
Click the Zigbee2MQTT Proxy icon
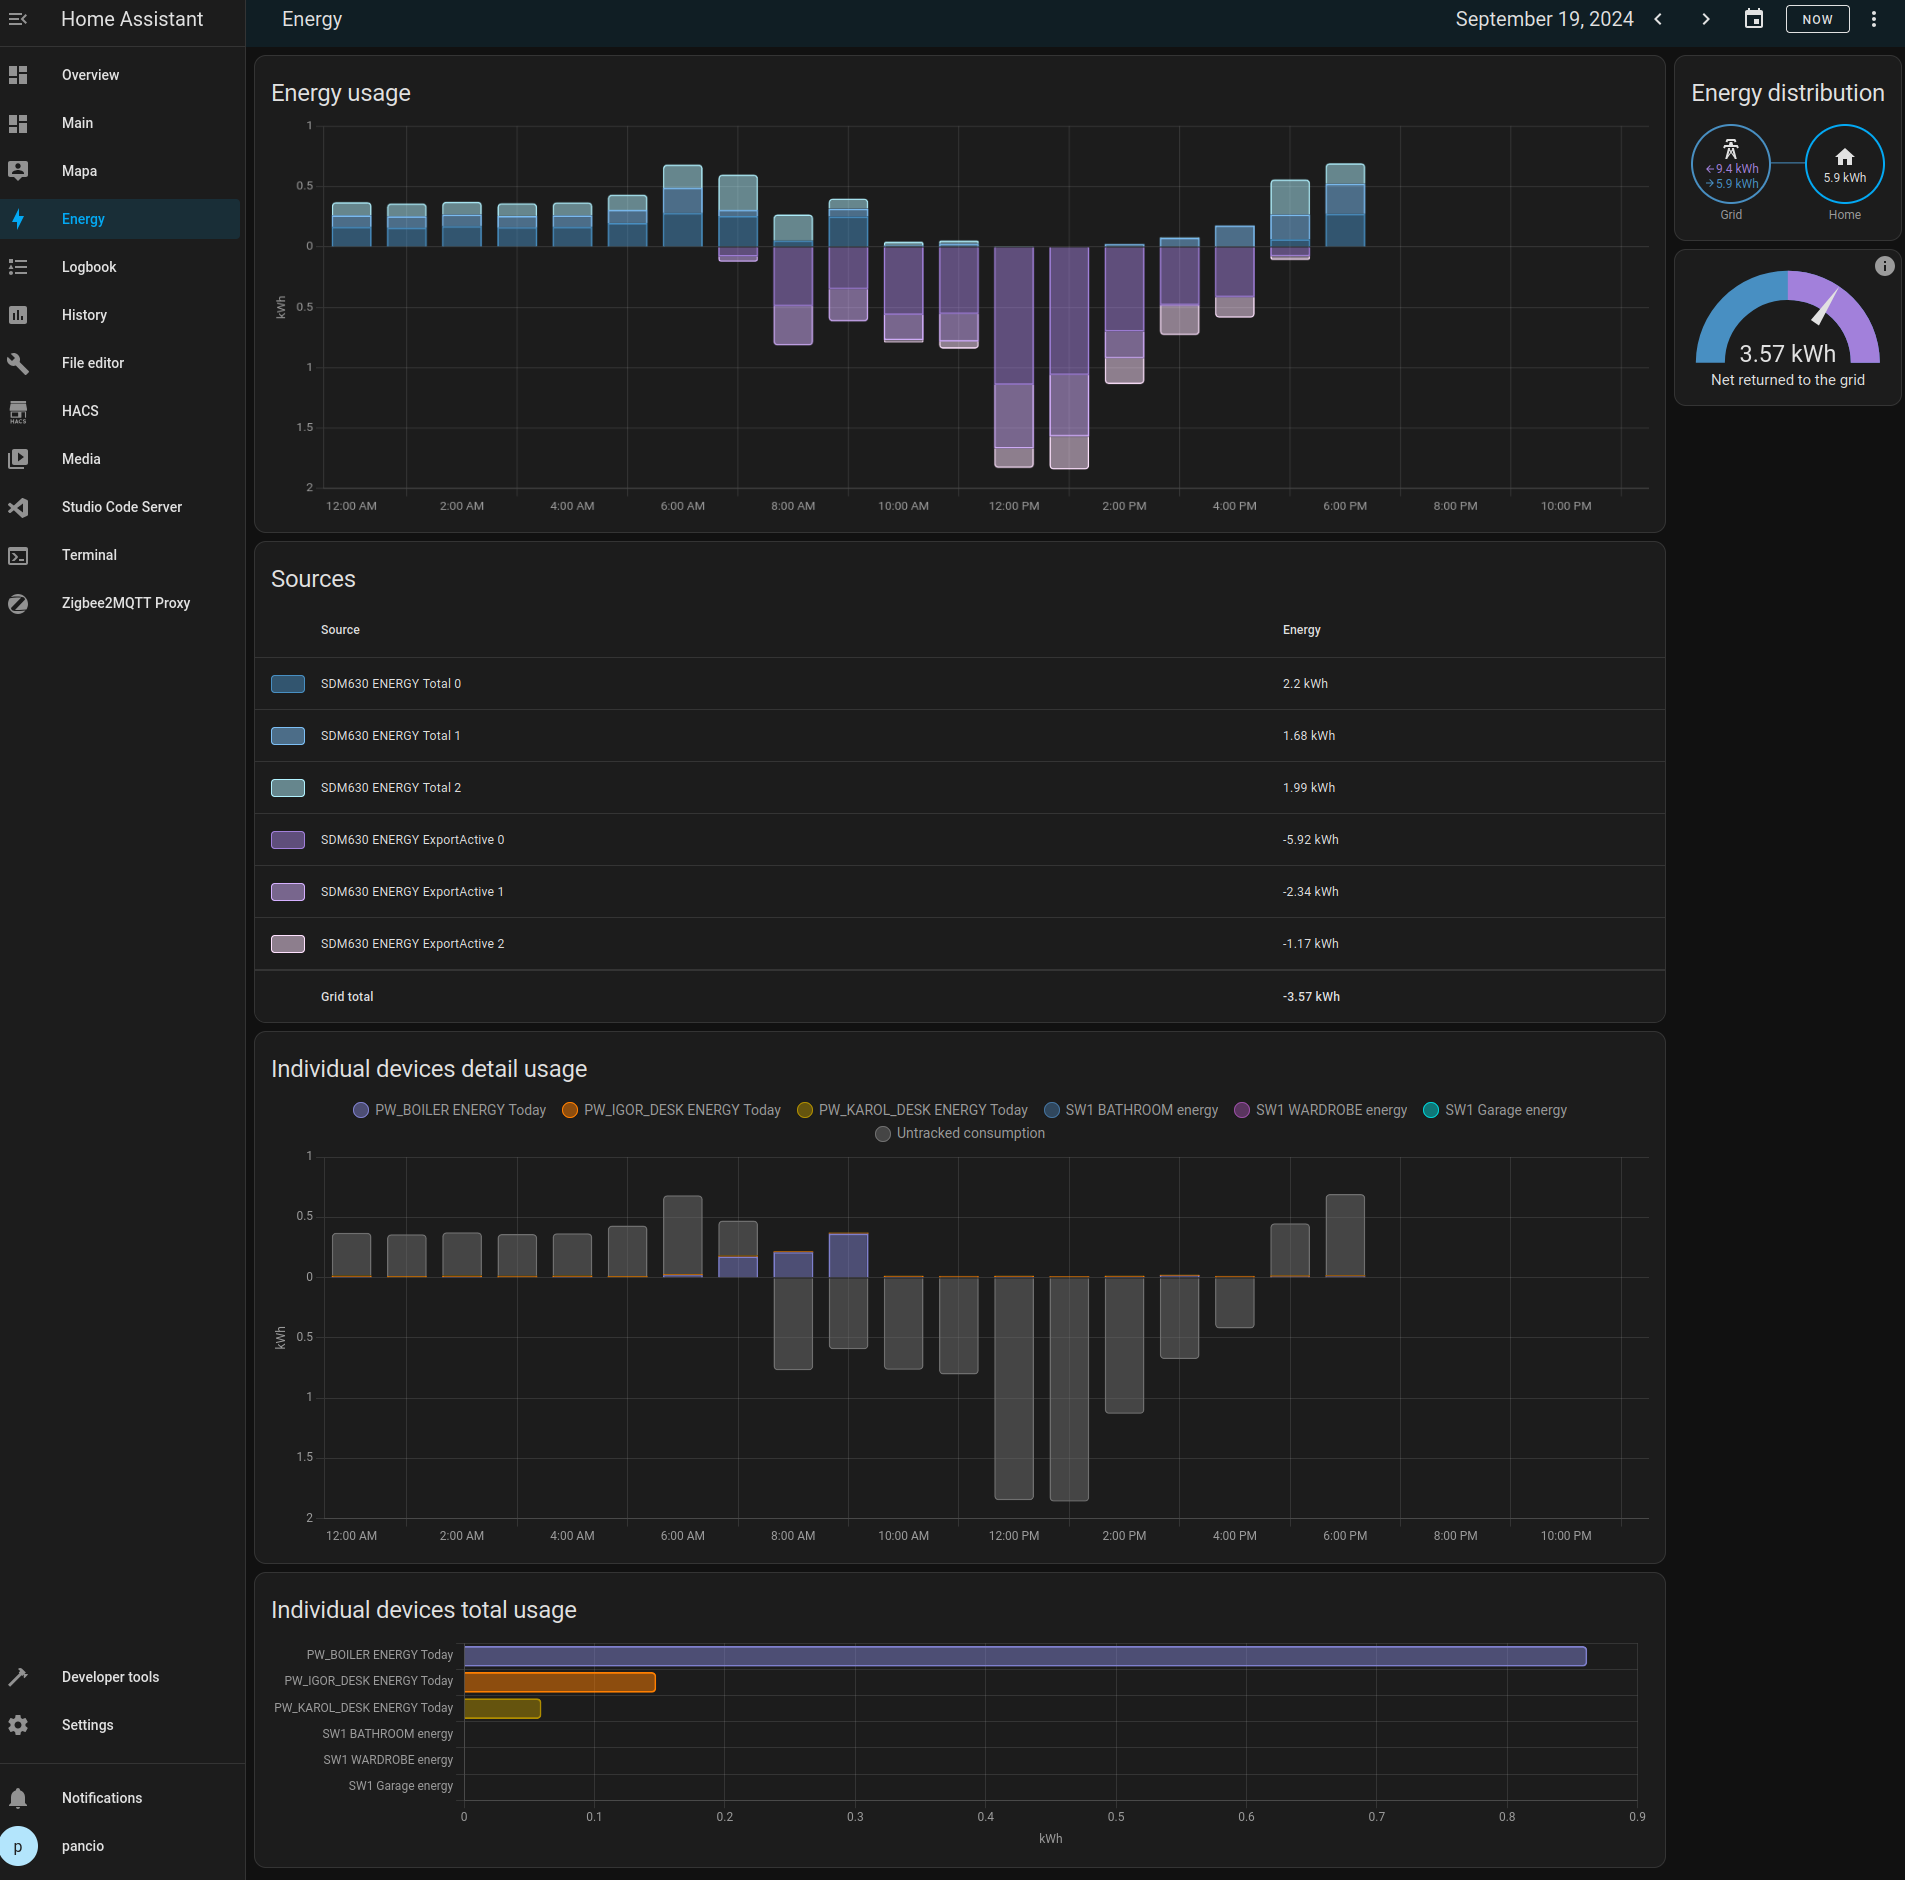tap(18, 603)
